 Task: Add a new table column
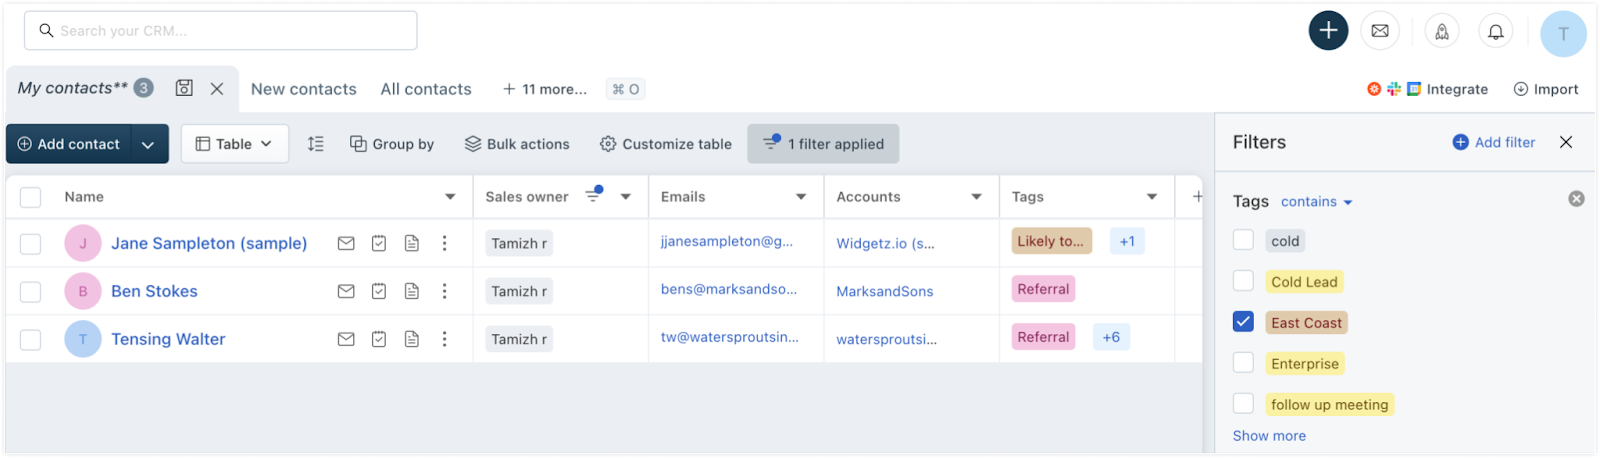1197,197
